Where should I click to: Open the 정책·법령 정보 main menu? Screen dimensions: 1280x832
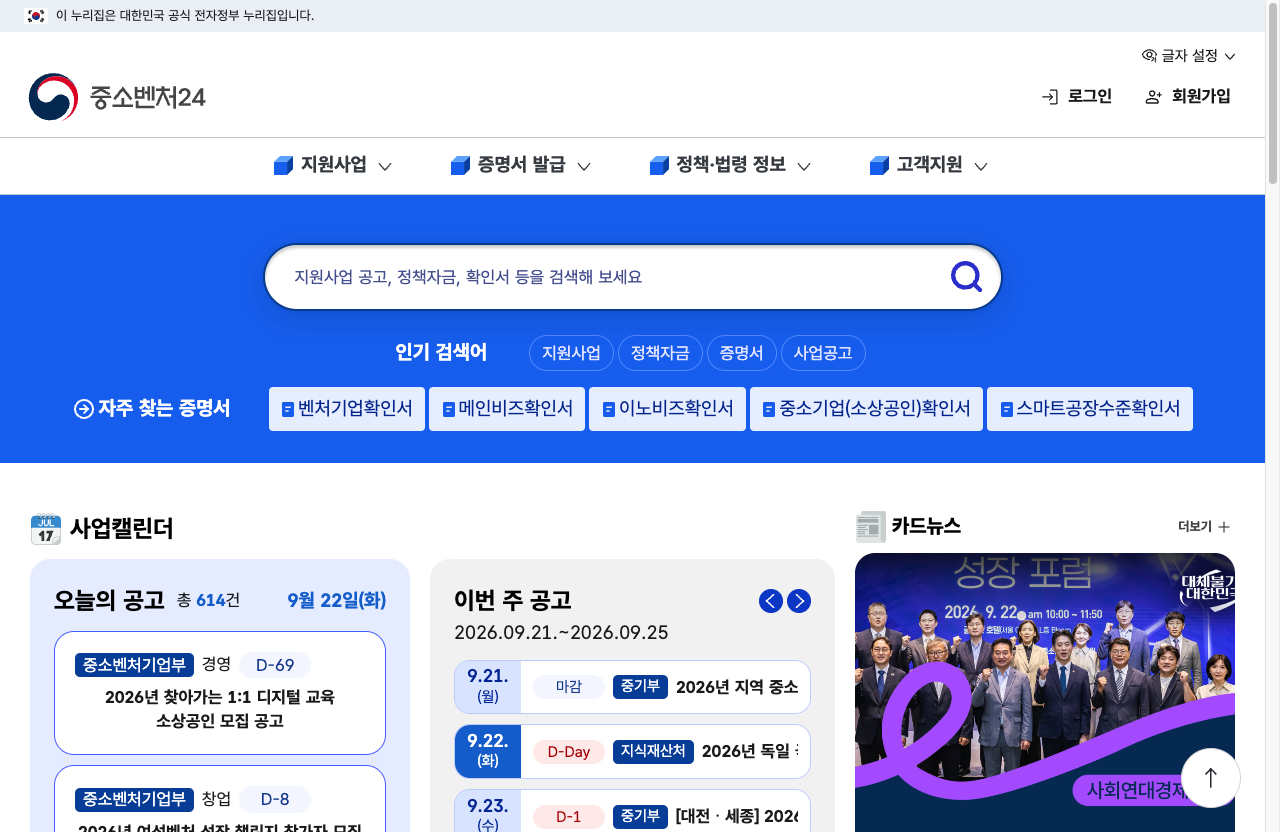click(730, 166)
